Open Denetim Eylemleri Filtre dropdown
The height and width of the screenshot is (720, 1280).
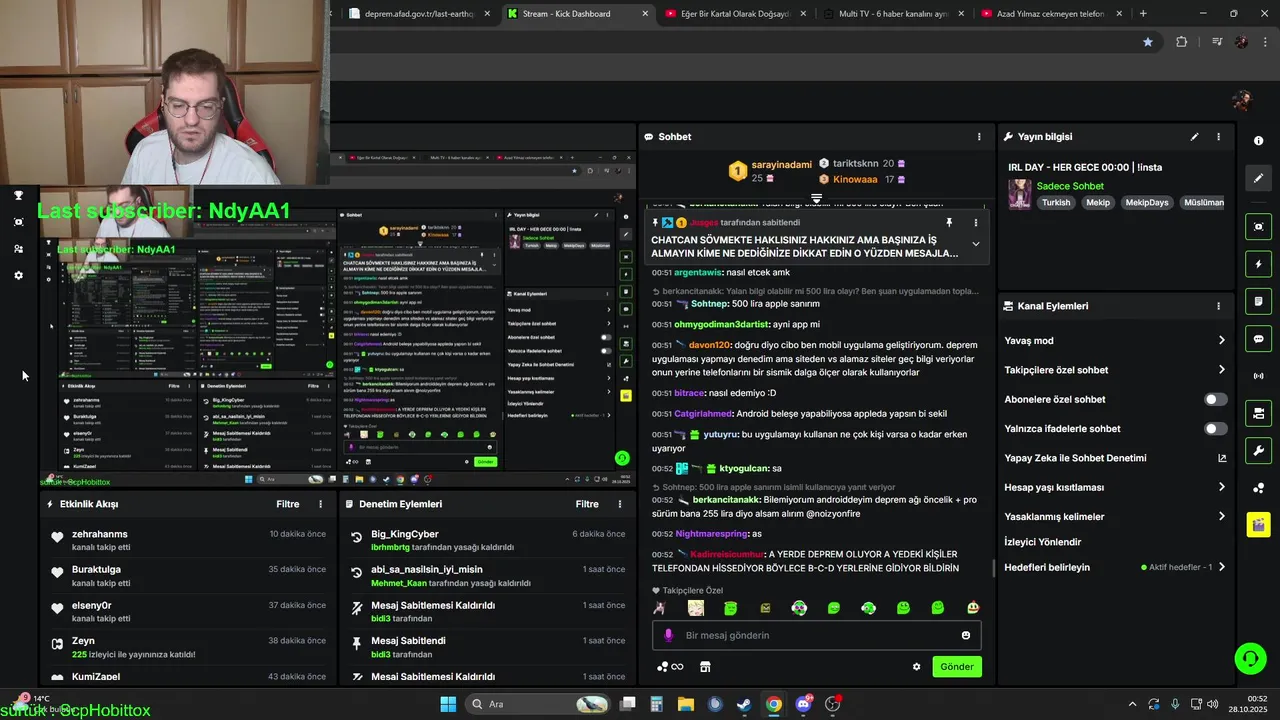(587, 504)
